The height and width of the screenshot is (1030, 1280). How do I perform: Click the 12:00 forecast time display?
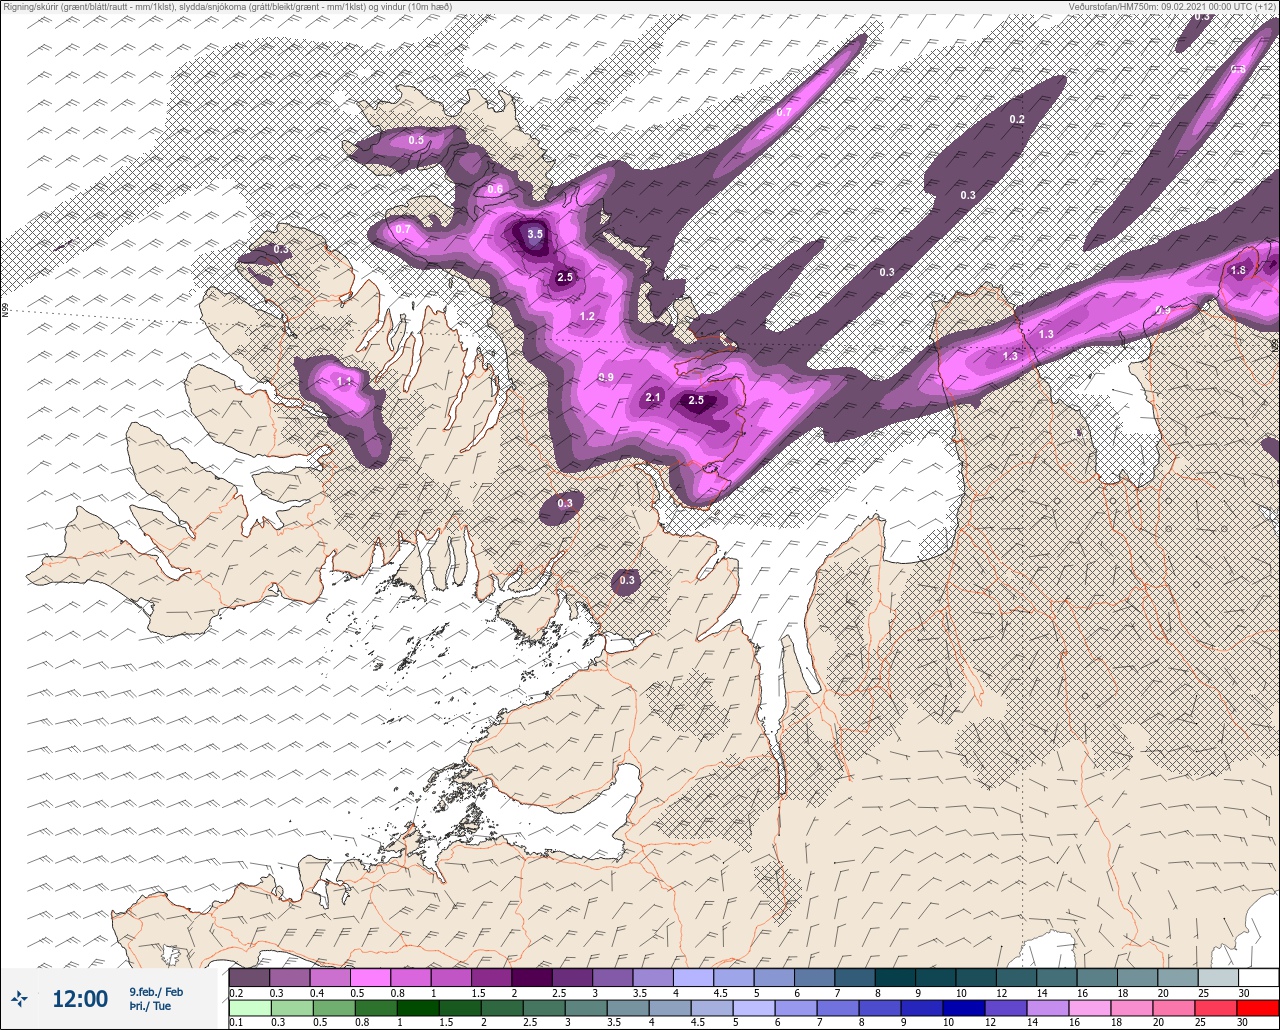pos(80,999)
